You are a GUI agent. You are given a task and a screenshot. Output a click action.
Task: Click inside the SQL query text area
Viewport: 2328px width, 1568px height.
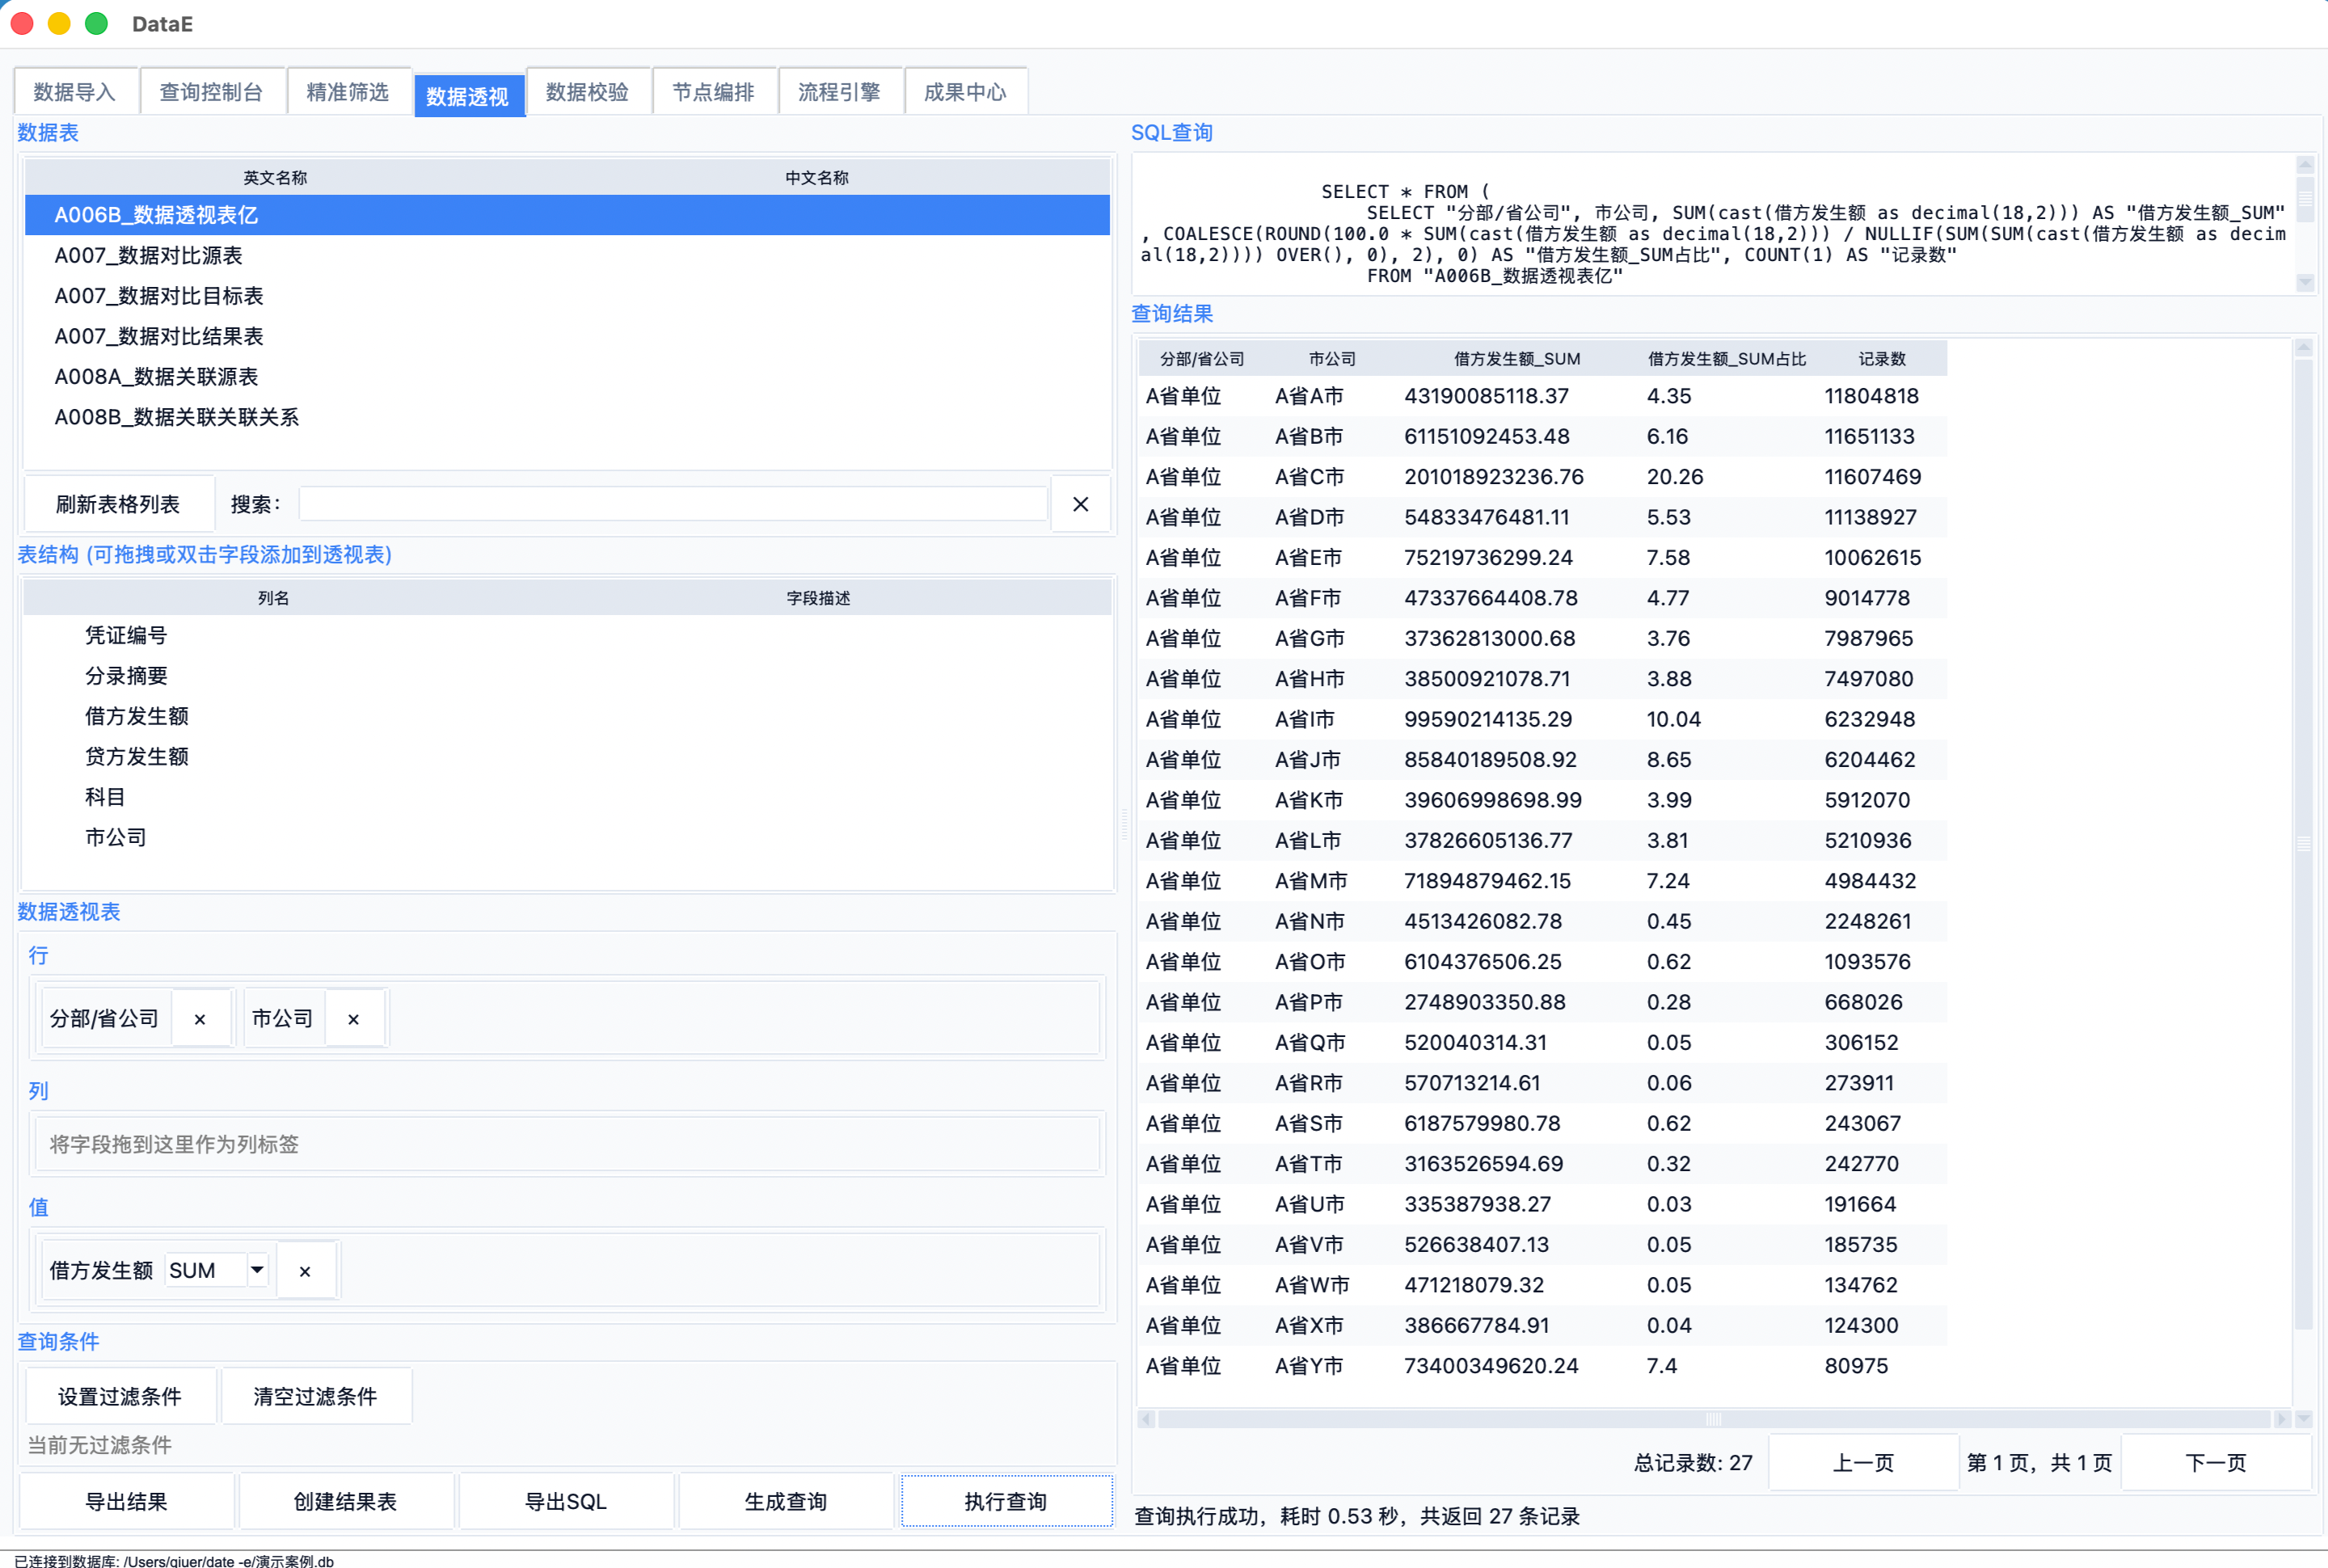(1714, 224)
